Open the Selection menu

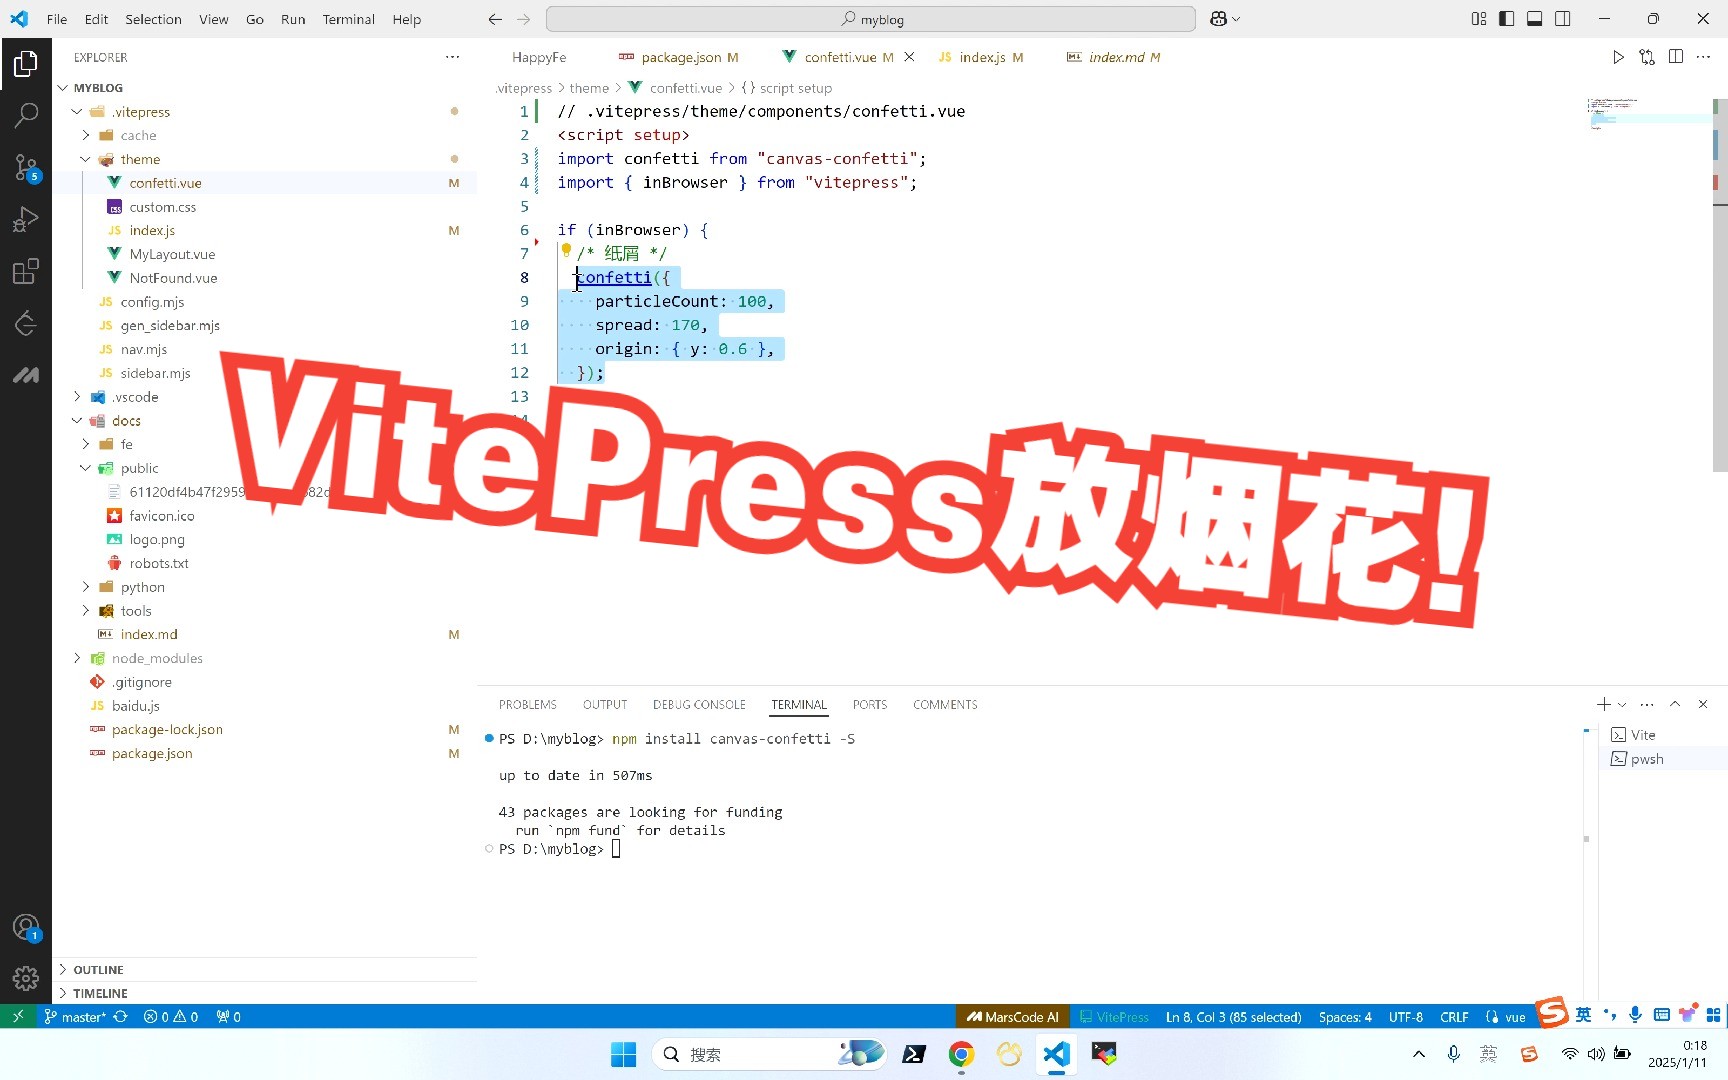coord(153,19)
